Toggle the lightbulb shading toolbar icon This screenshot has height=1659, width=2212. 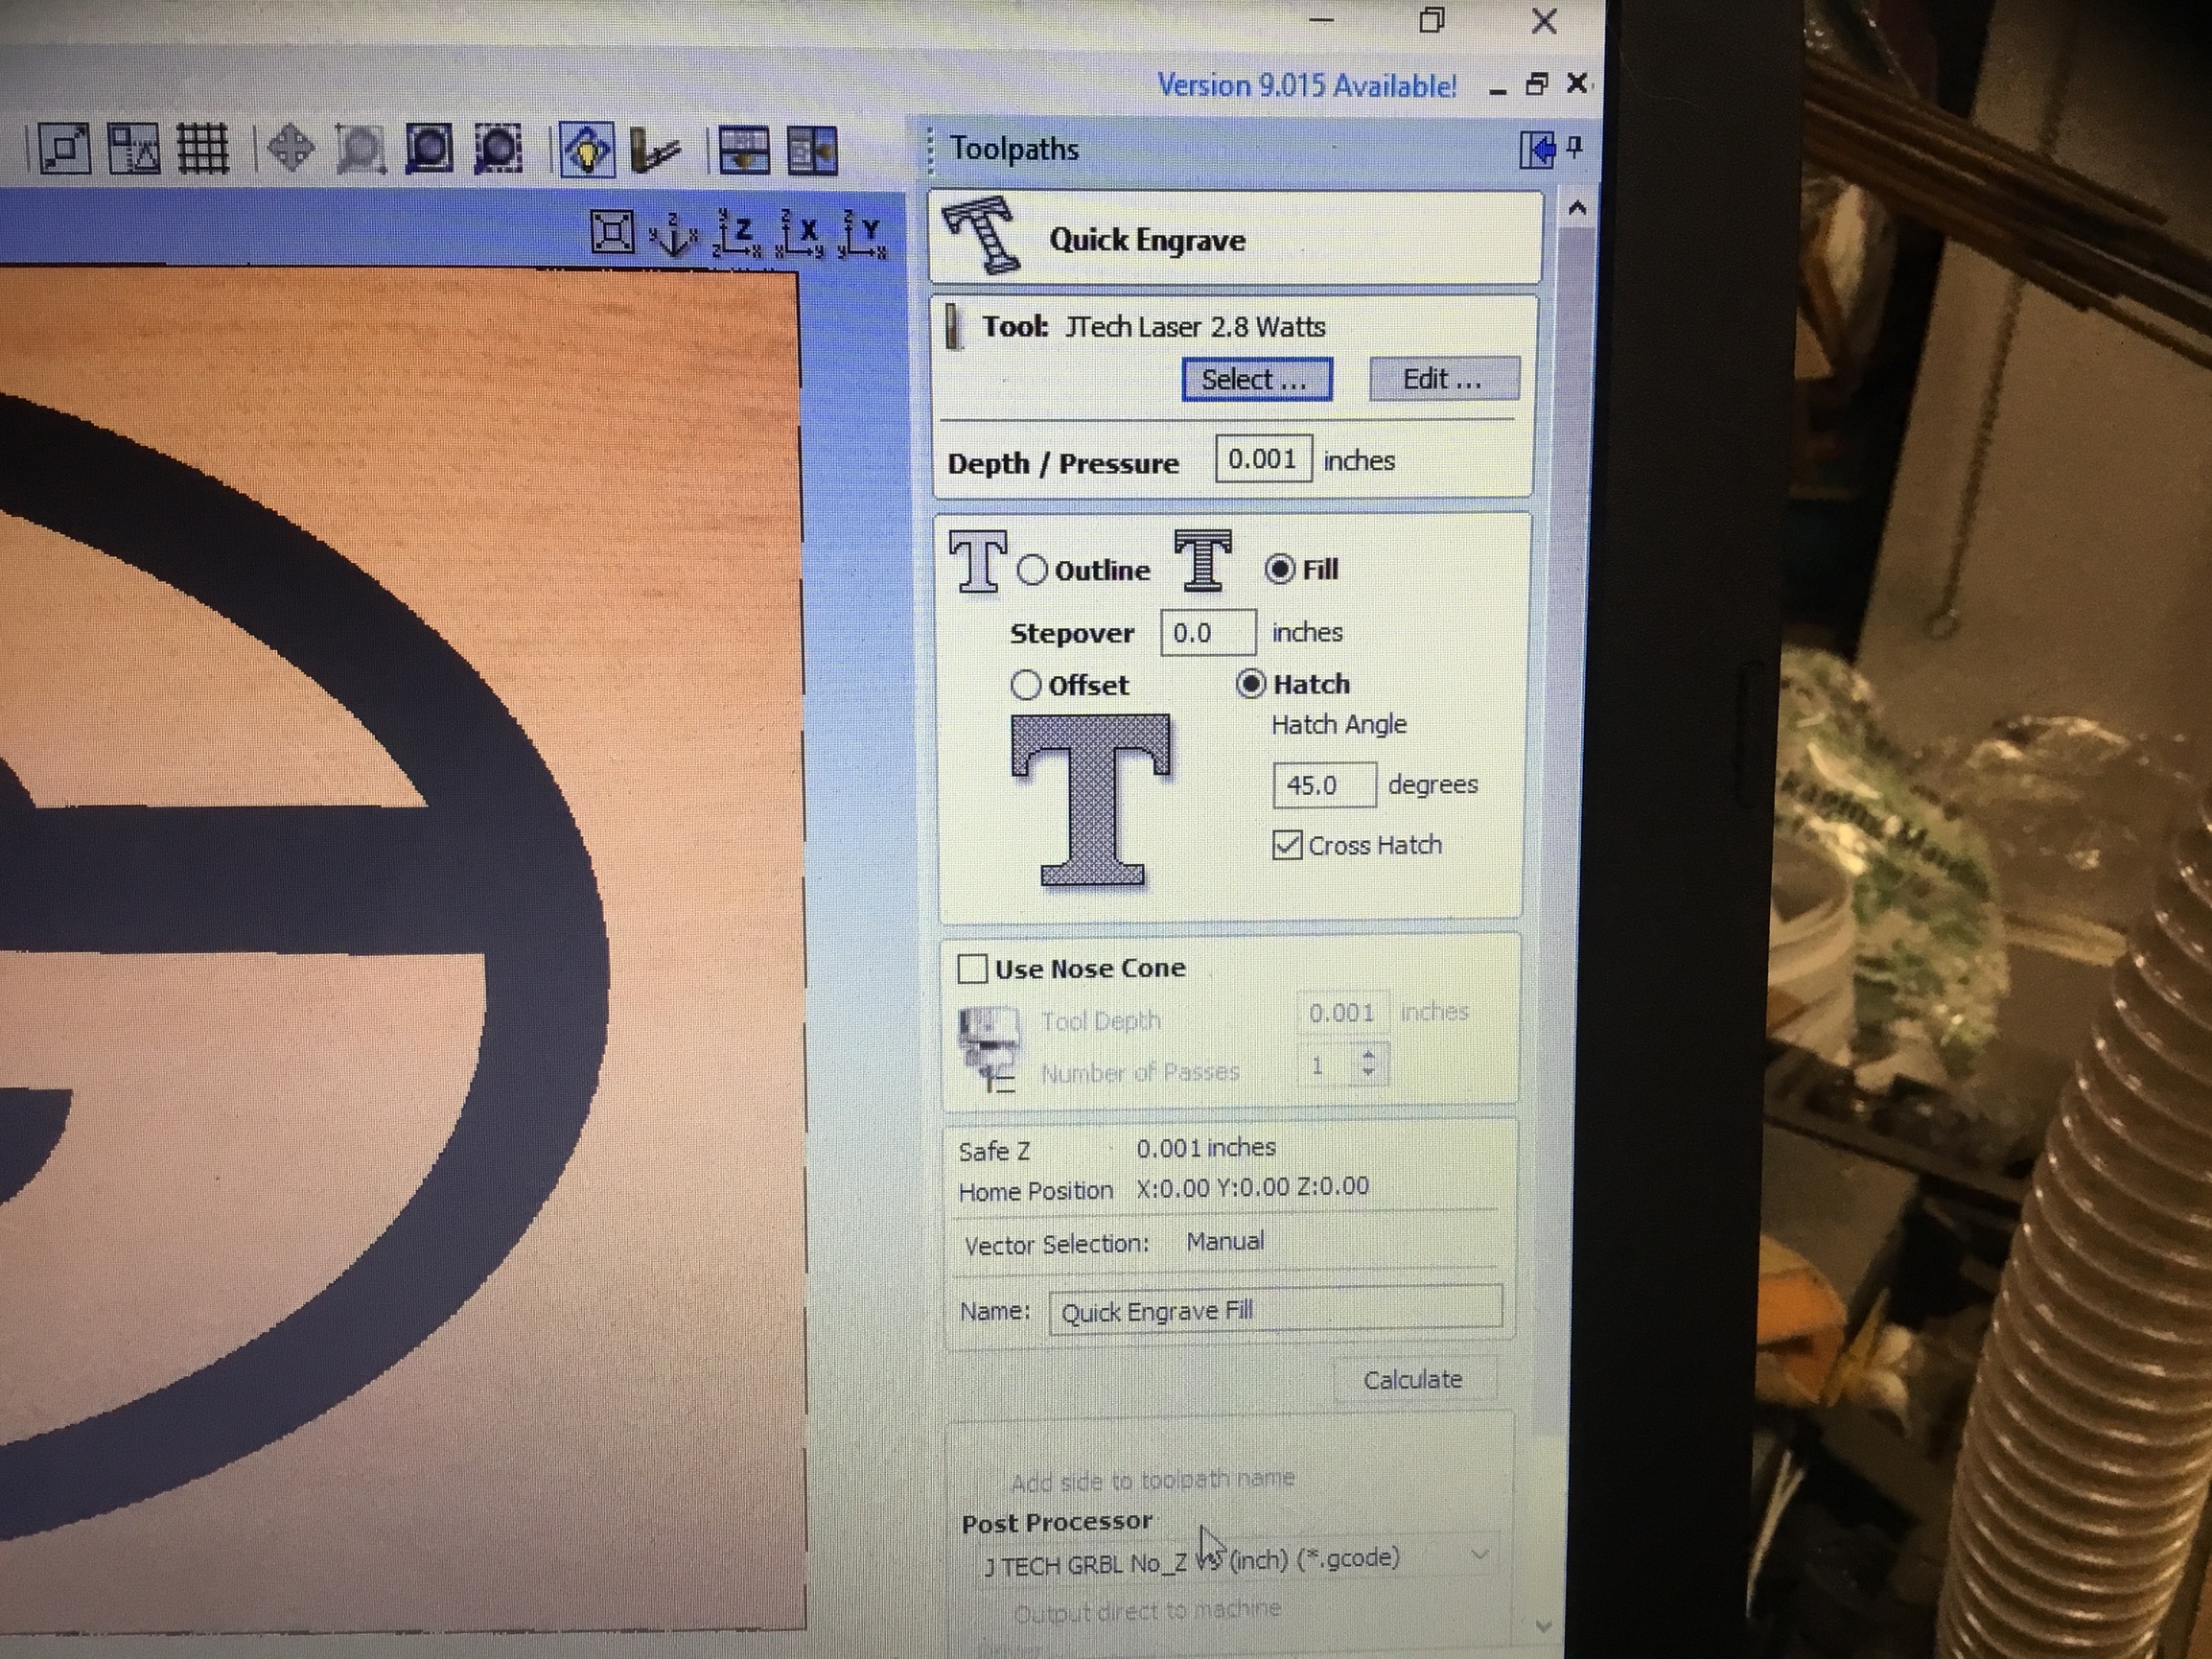click(x=587, y=151)
